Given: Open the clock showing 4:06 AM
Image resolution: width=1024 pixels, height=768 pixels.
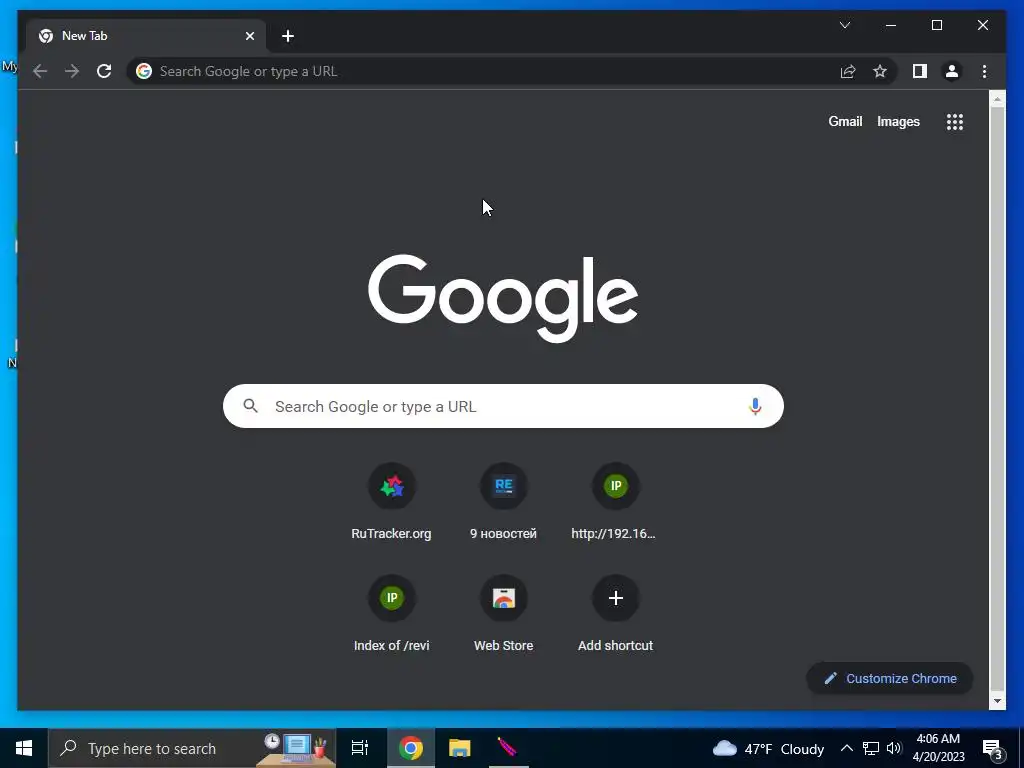Looking at the screenshot, I should tap(938, 748).
